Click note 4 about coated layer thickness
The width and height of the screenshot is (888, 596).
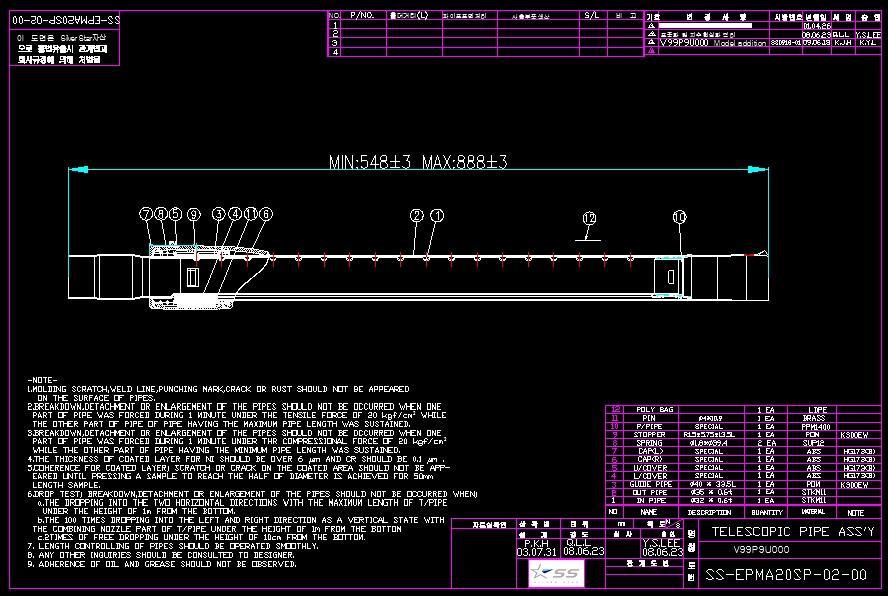click(x=236, y=459)
